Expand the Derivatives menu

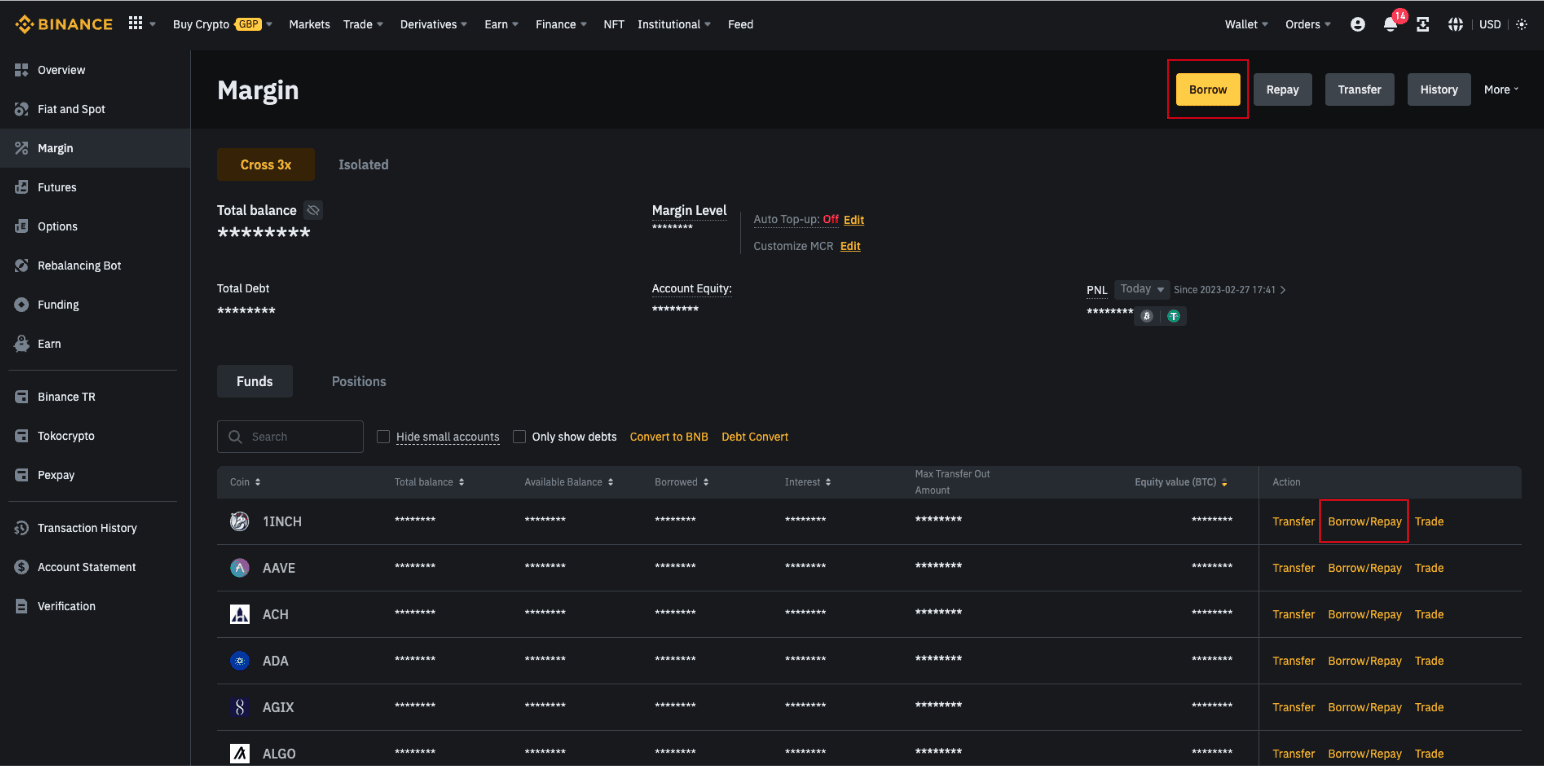[x=434, y=24]
